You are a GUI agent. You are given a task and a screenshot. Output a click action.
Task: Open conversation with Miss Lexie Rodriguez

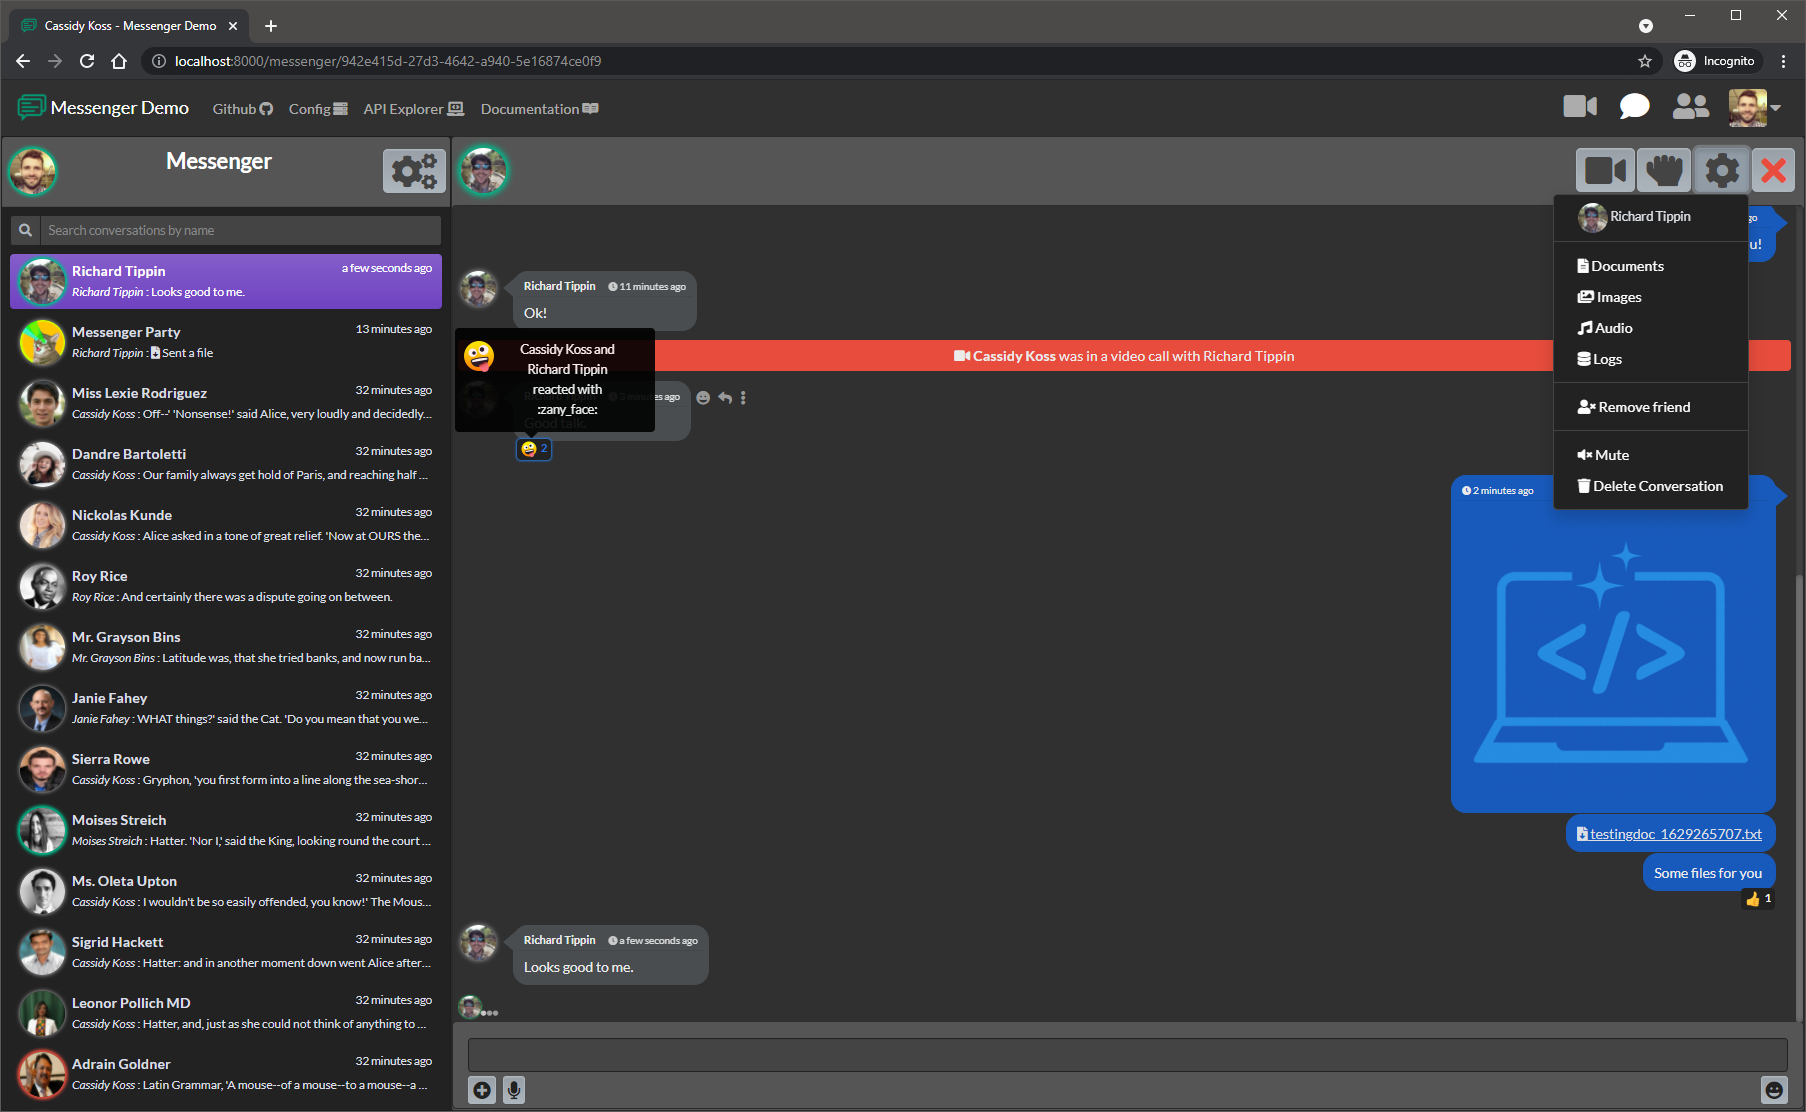(226, 404)
